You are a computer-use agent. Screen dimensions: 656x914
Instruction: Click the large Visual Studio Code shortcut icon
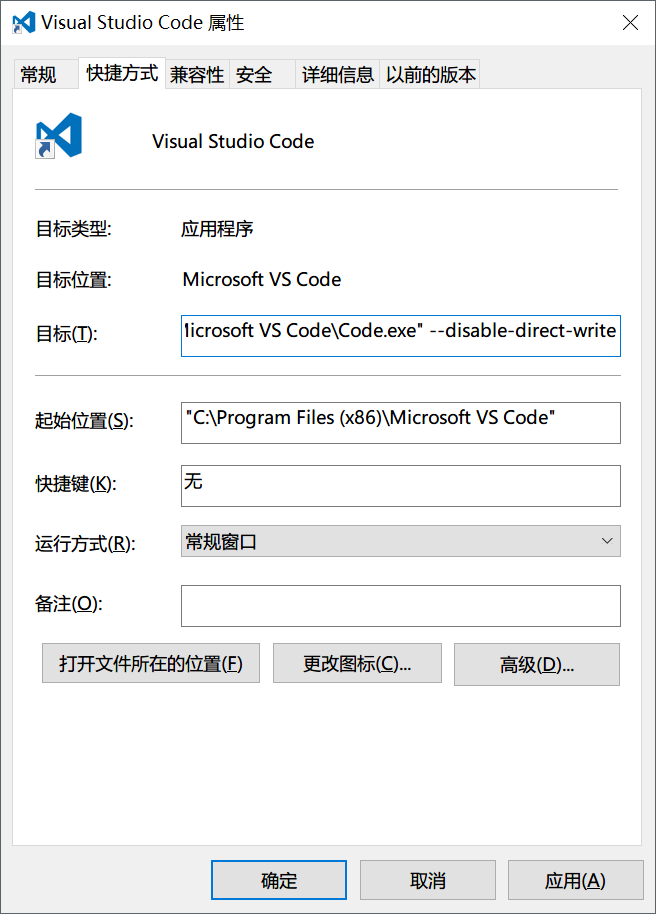point(58,135)
